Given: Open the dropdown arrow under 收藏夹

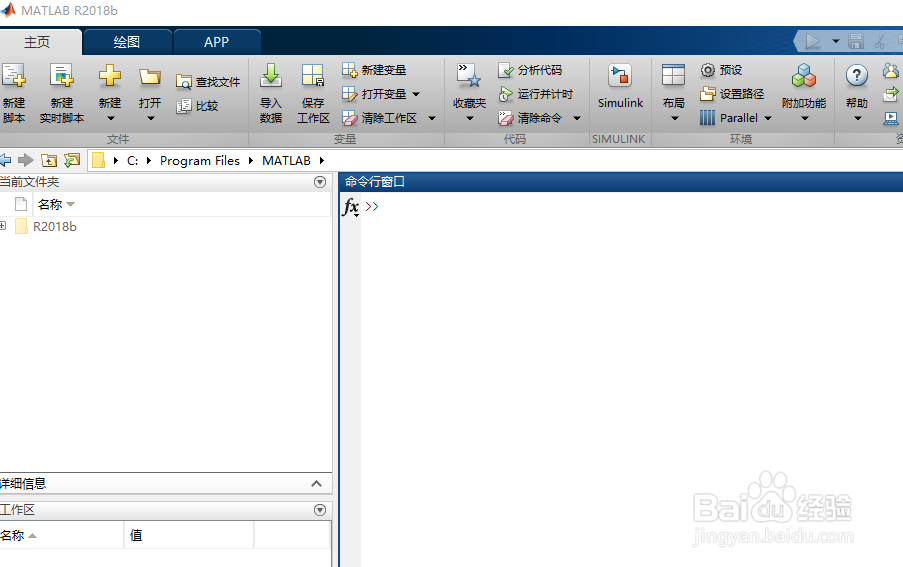Looking at the screenshot, I should (469, 119).
